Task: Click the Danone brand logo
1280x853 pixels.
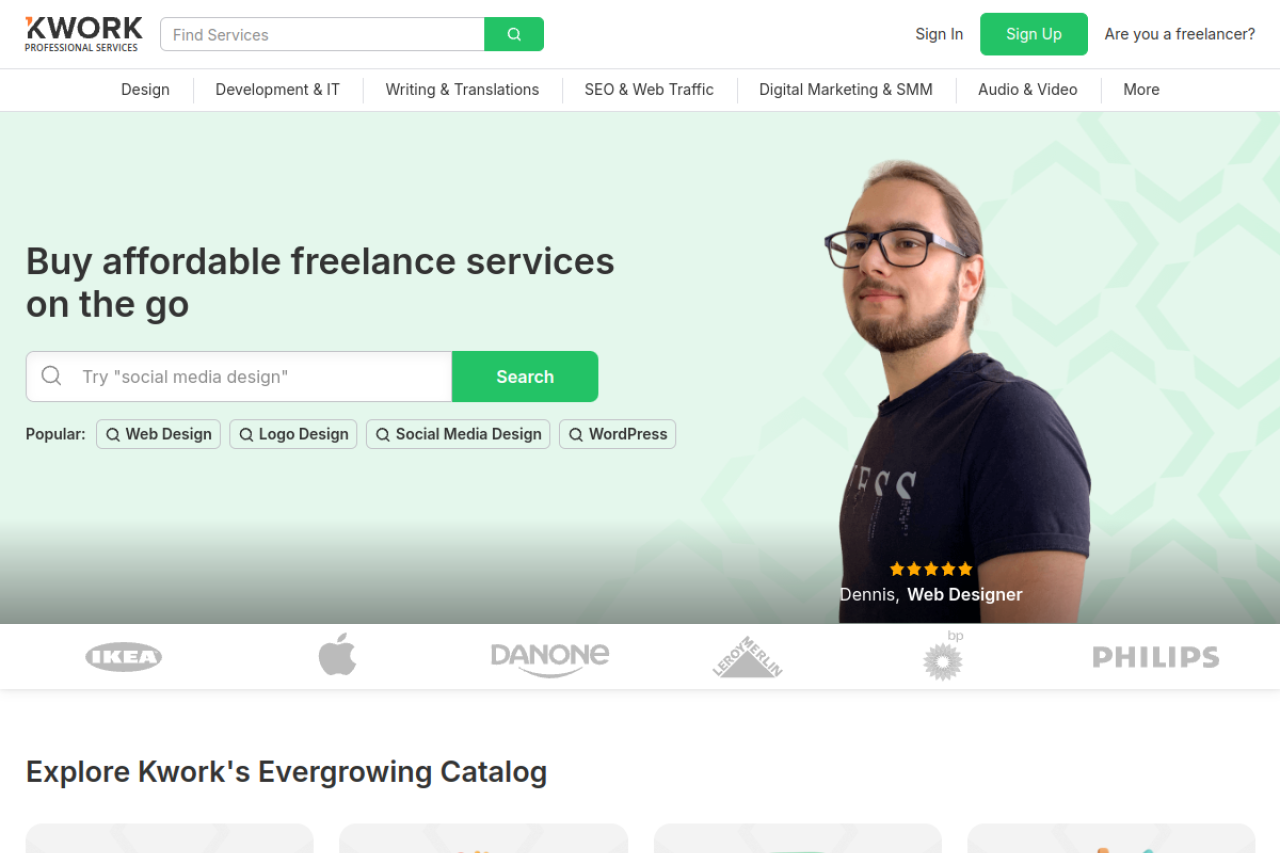Action: (550, 658)
